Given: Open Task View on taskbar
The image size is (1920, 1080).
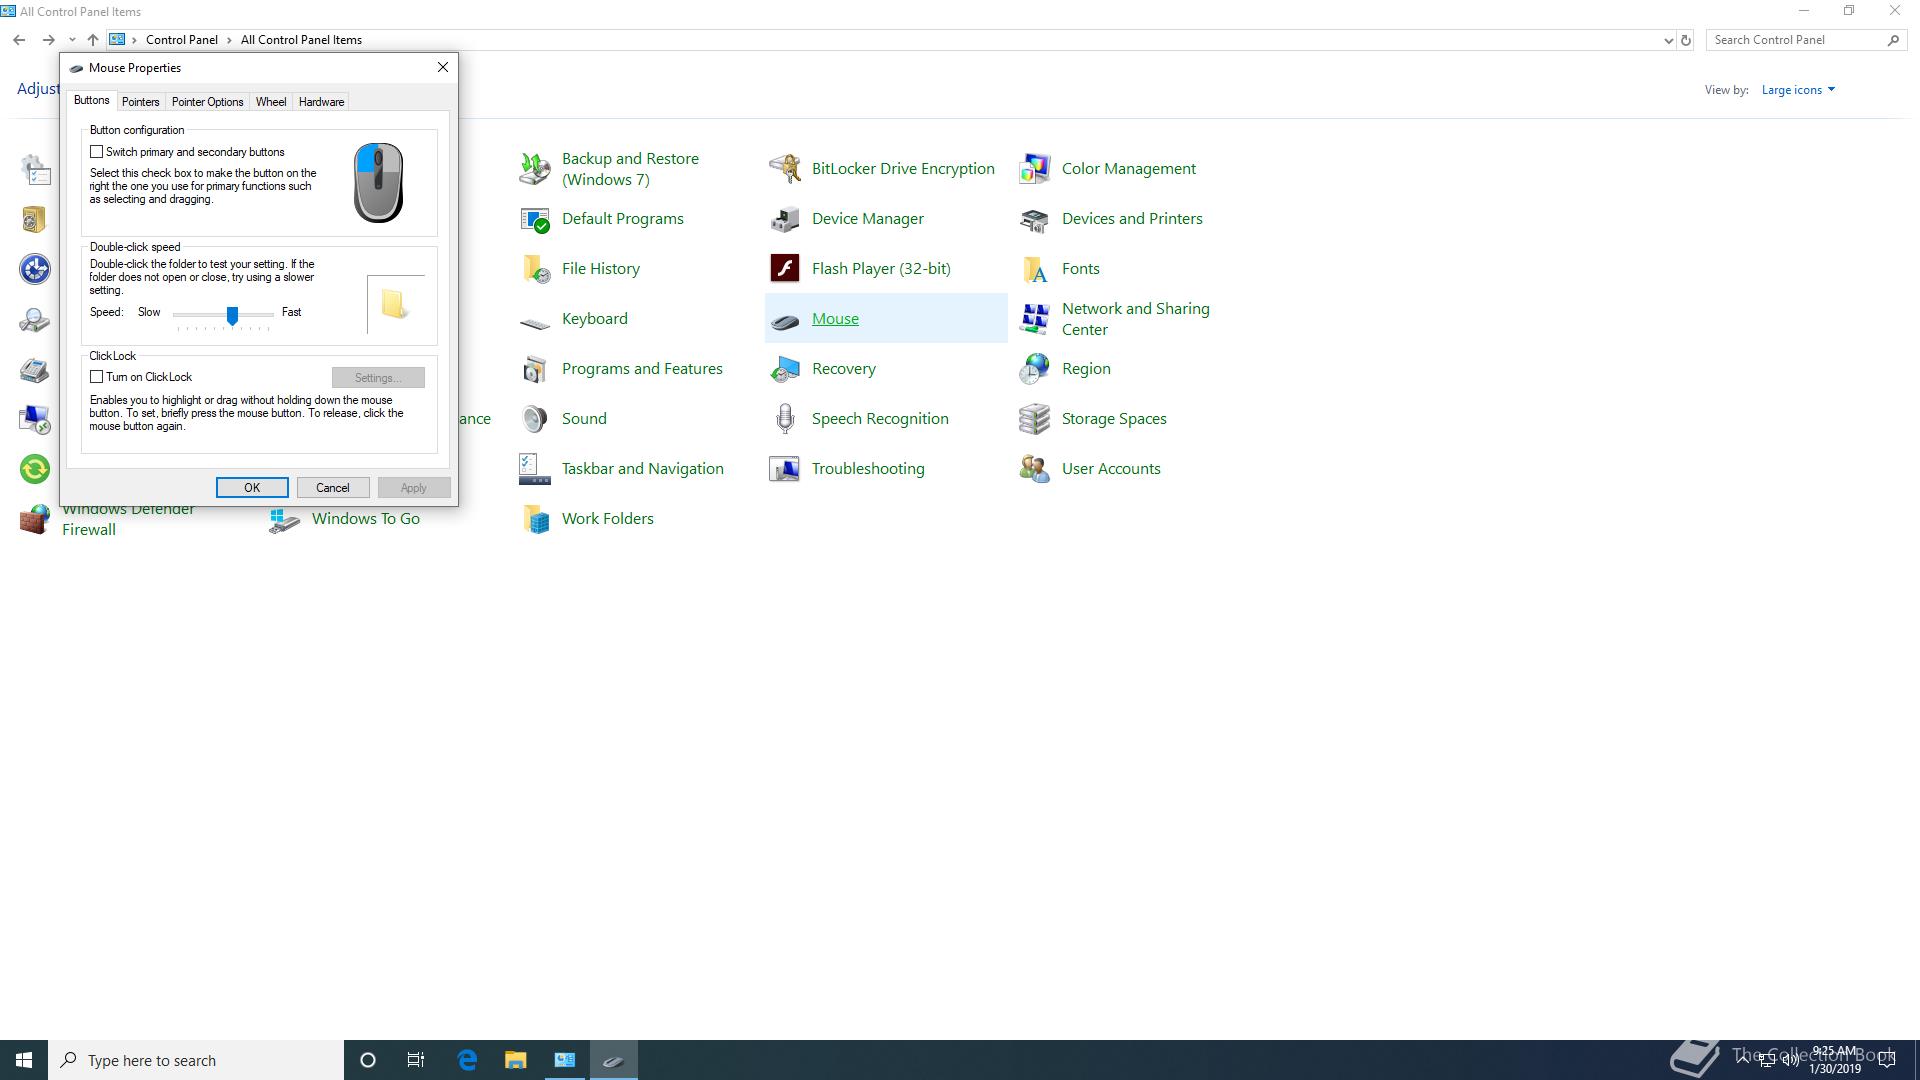Looking at the screenshot, I should coord(416,1060).
